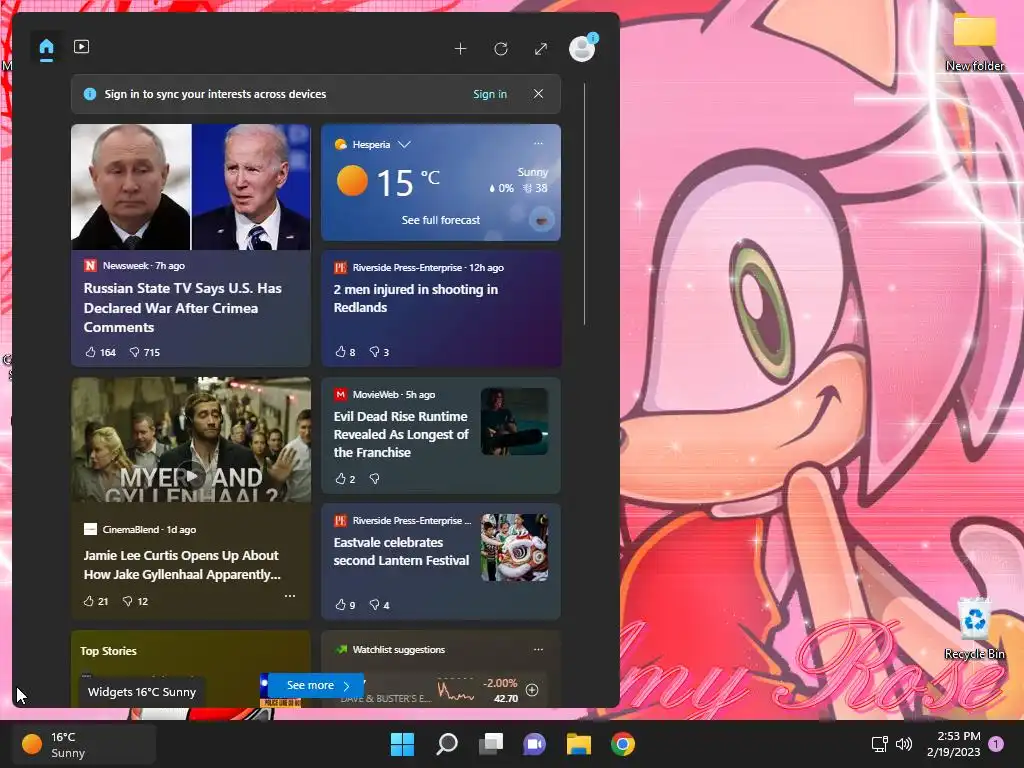This screenshot has height=768, width=1024.
Task: Select the New folder desktop icon
Action: (x=974, y=42)
